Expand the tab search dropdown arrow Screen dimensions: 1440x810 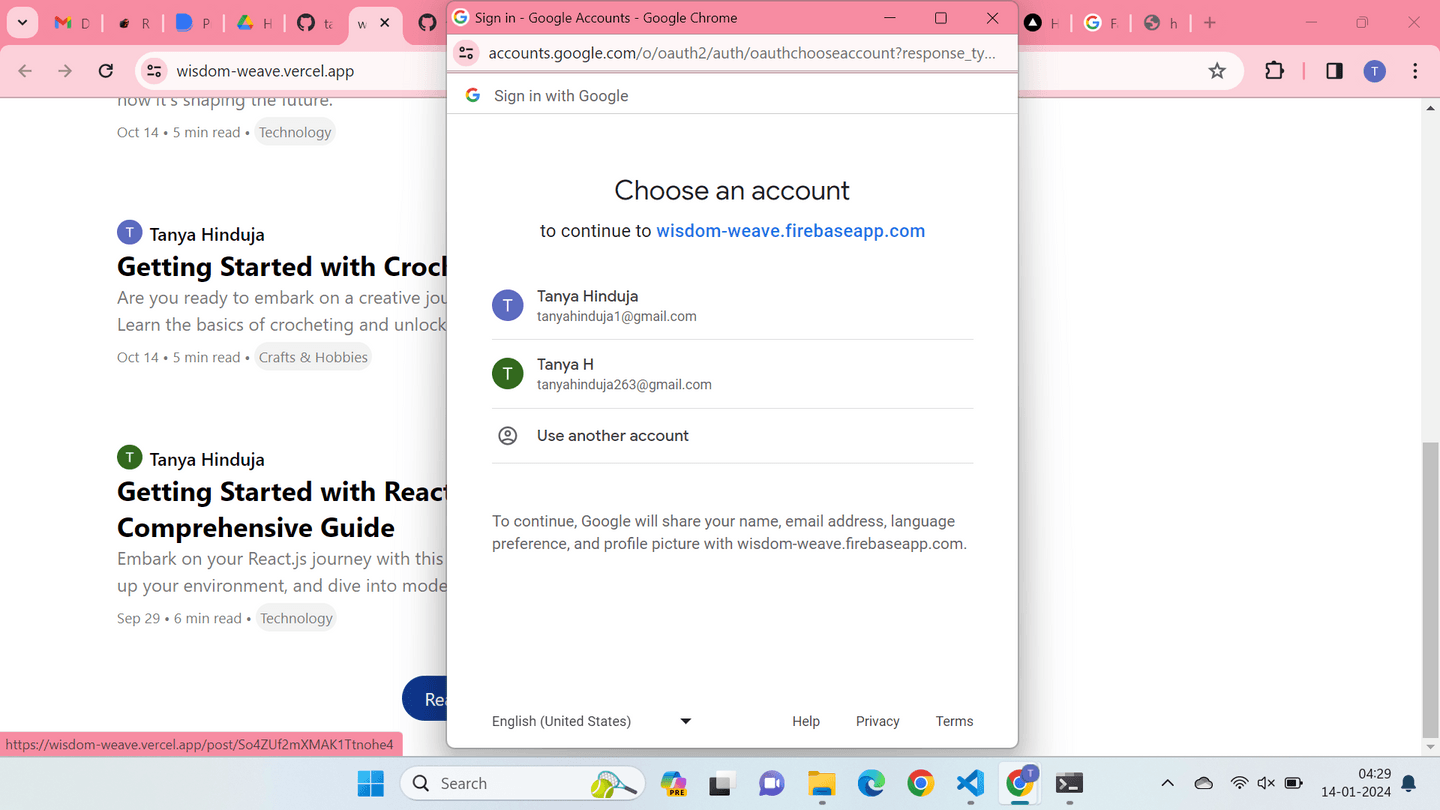coord(22,22)
